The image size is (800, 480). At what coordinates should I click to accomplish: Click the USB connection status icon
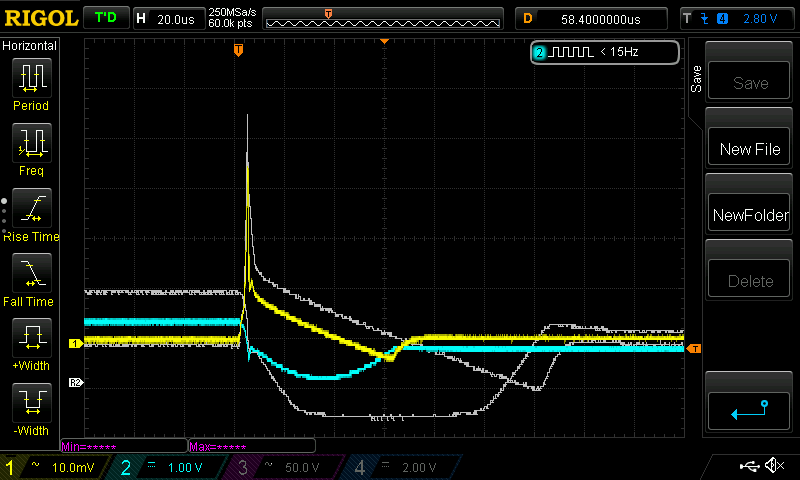coord(749,465)
